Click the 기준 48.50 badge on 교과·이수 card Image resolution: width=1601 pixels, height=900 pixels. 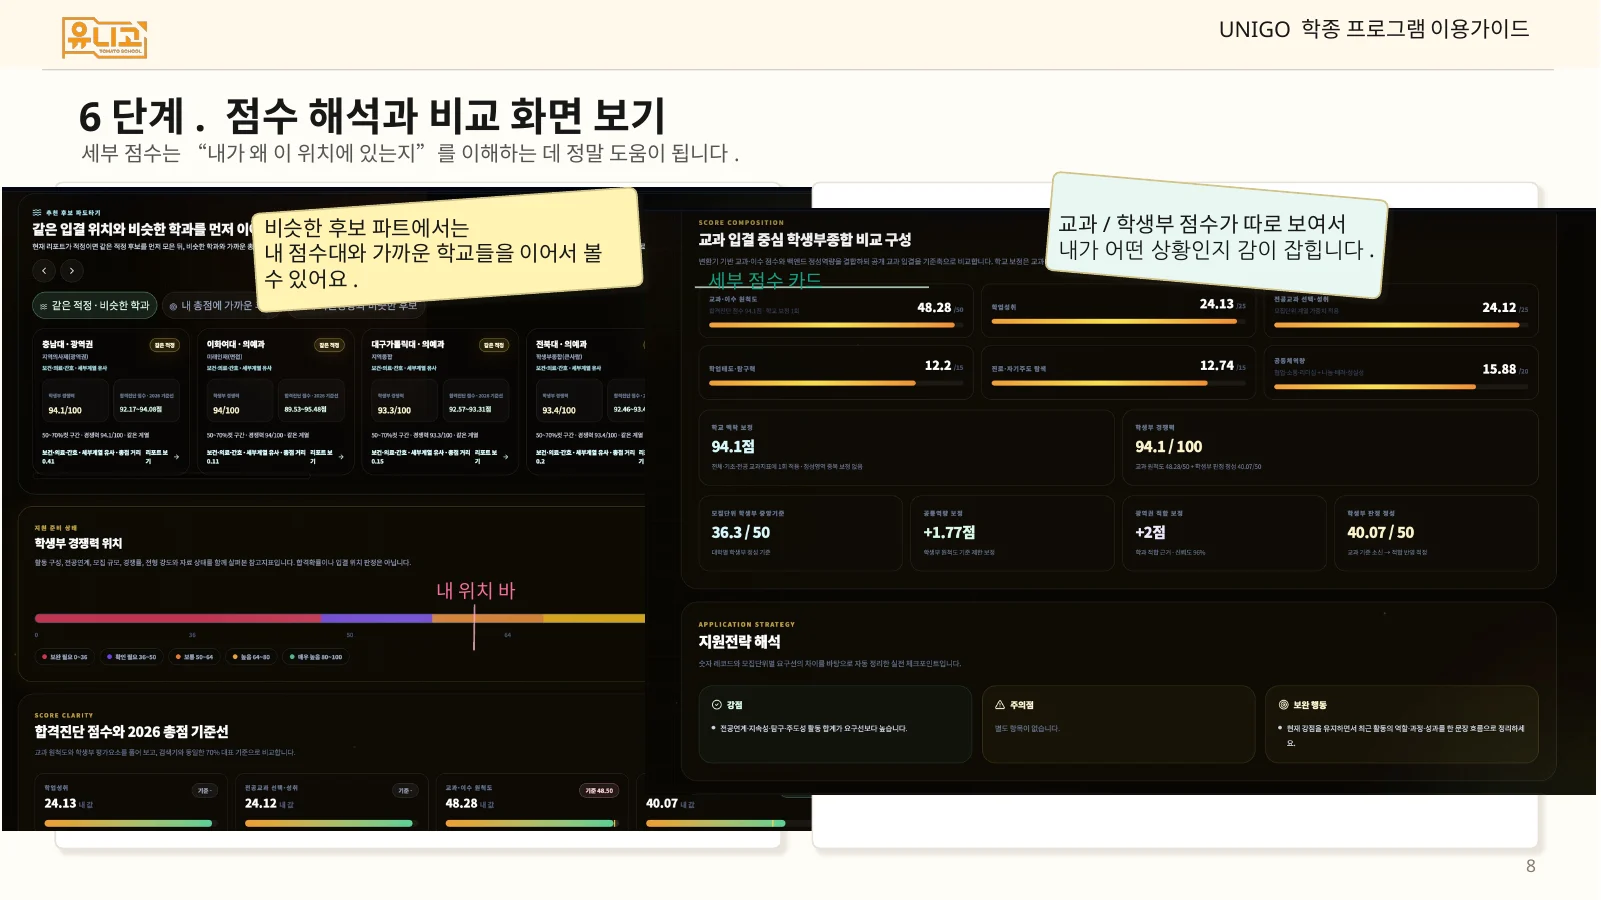click(x=598, y=791)
